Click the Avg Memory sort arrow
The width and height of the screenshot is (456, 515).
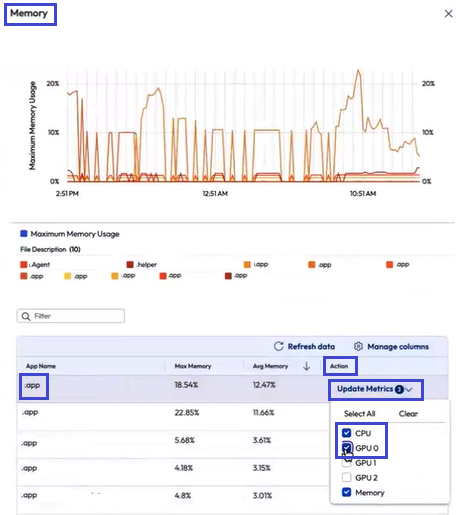(x=306, y=366)
